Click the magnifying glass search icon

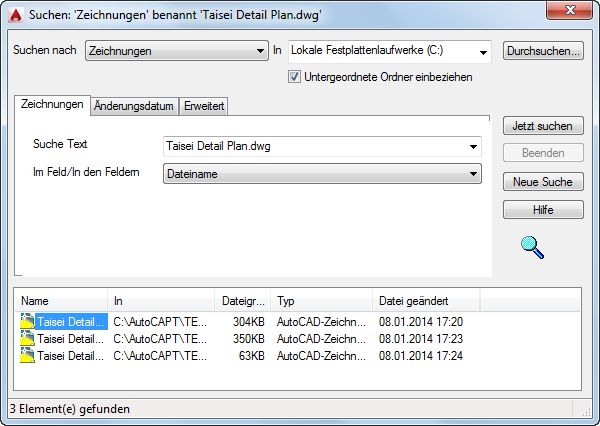532,247
